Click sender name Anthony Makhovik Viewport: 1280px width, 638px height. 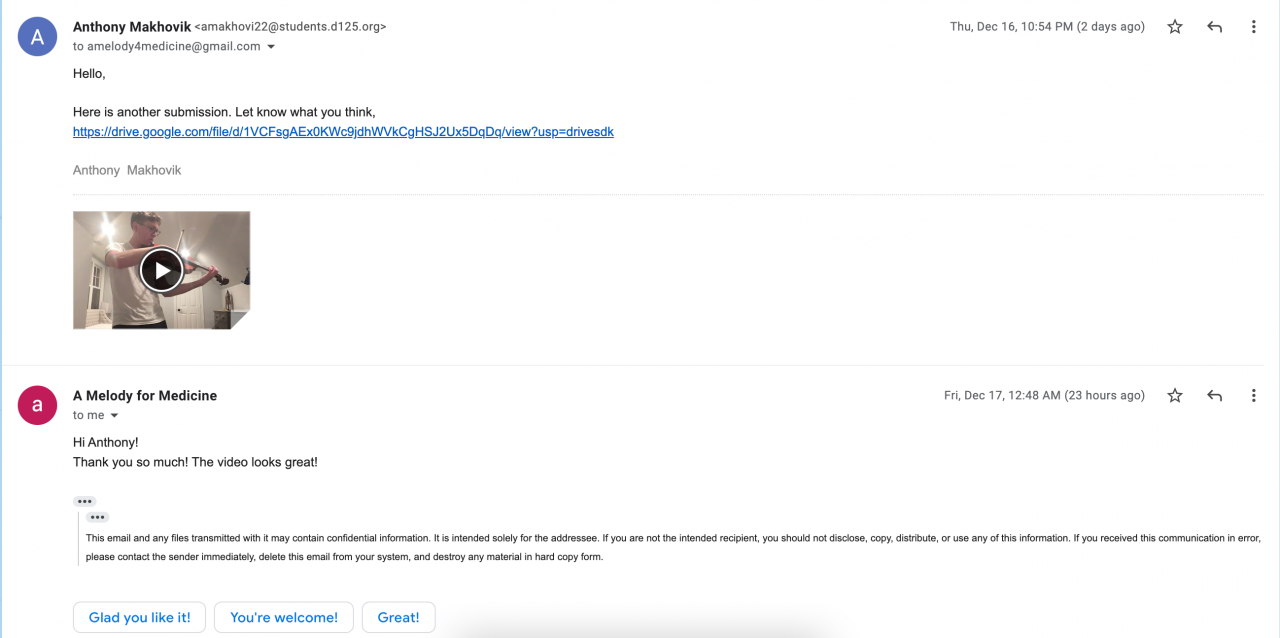pos(131,27)
